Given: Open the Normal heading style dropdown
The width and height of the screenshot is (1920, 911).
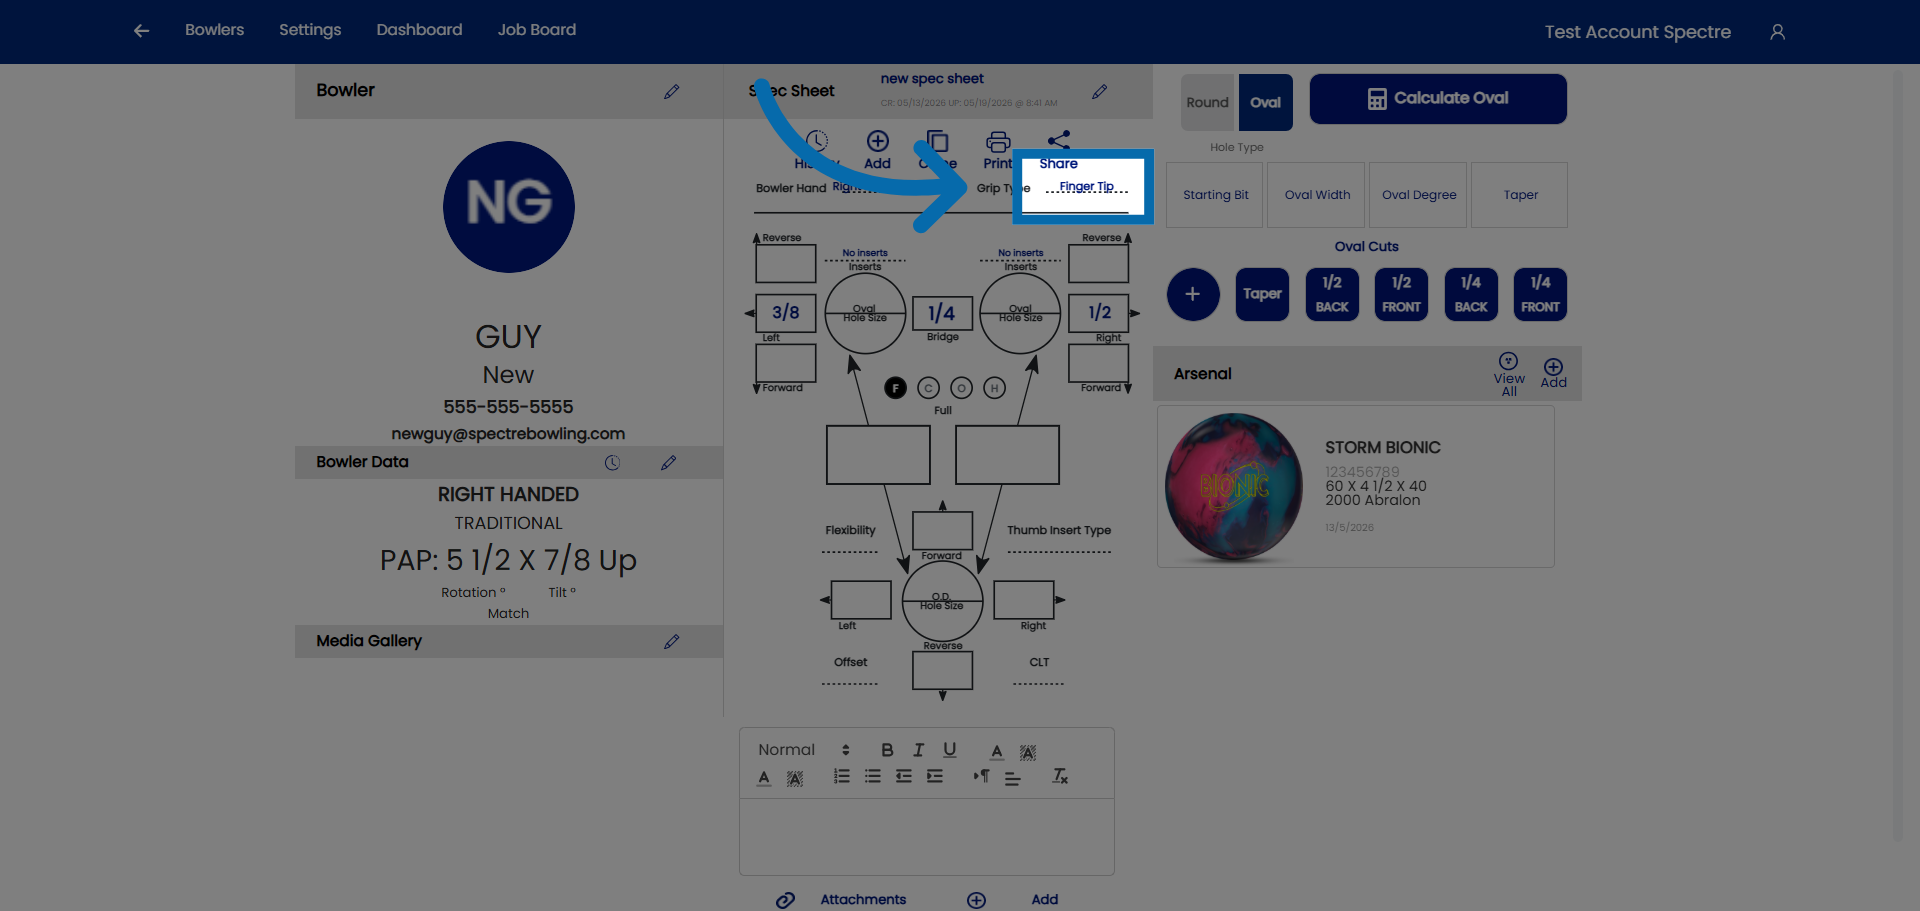Looking at the screenshot, I should tap(803, 750).
